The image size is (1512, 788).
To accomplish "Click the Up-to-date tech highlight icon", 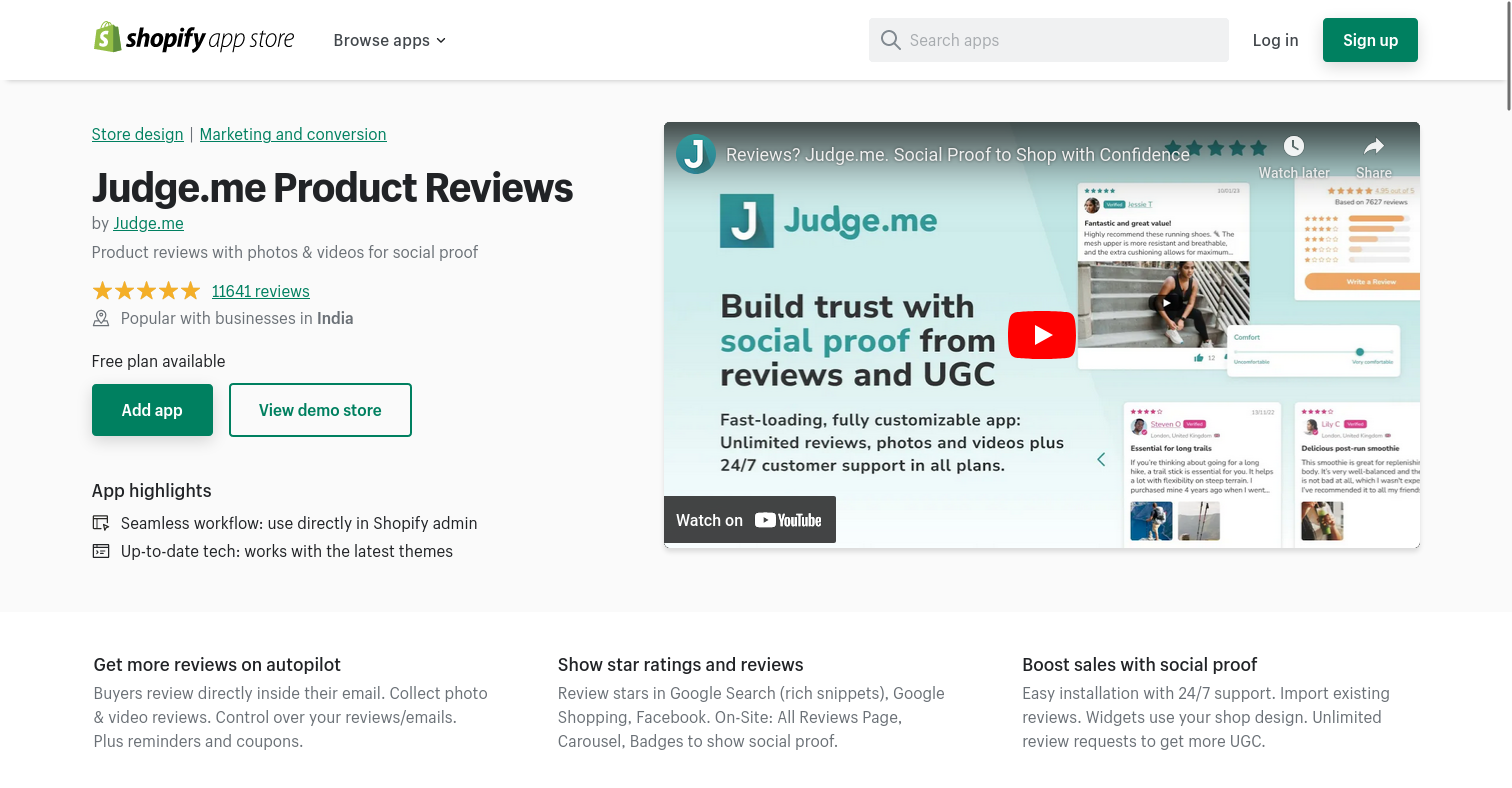I will [101, 551].
